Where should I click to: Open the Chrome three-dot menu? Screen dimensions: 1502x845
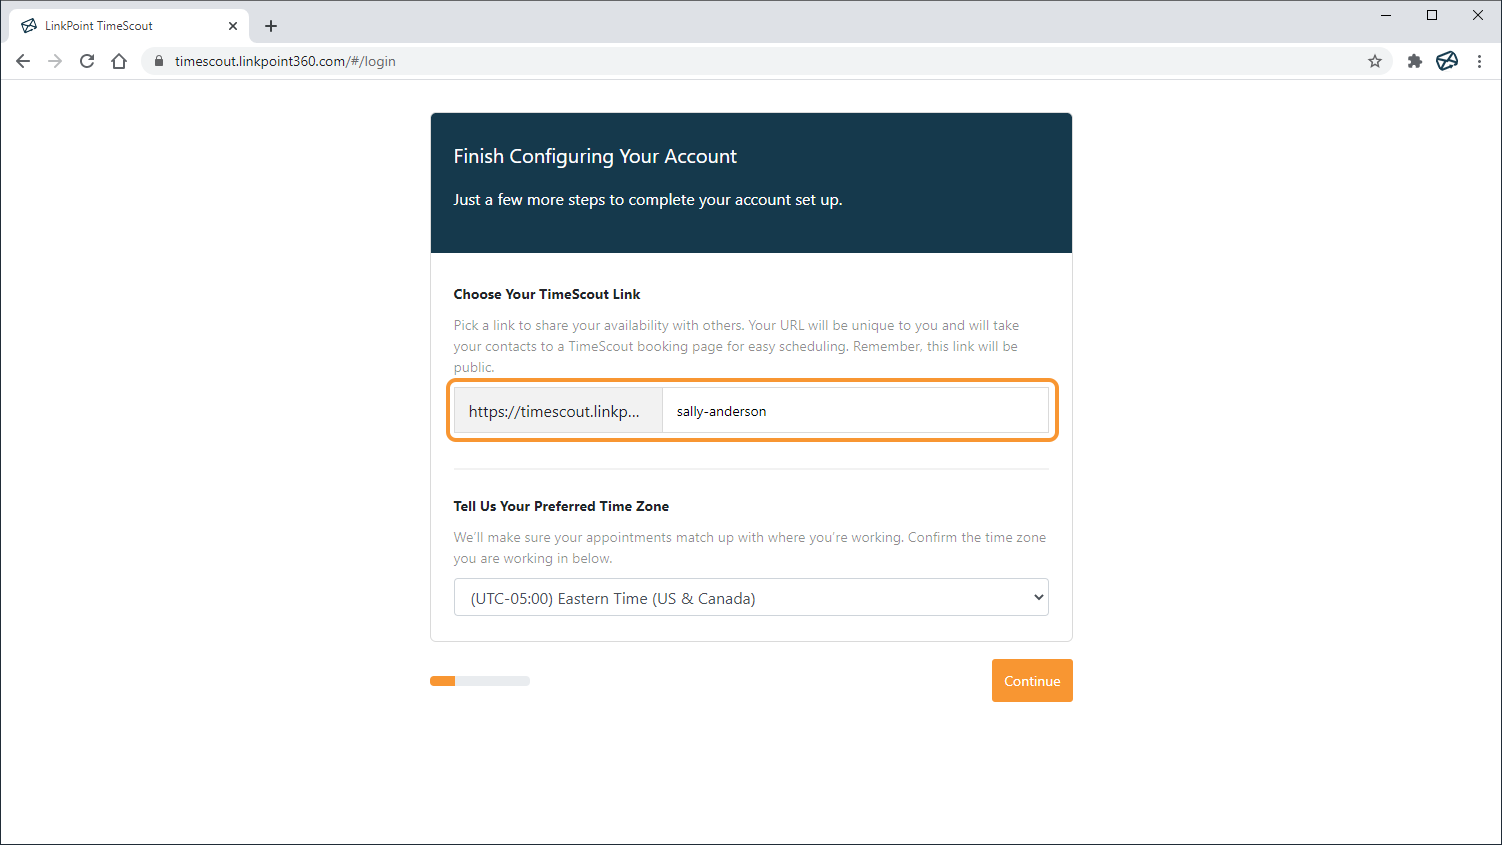click(1479, 61)
